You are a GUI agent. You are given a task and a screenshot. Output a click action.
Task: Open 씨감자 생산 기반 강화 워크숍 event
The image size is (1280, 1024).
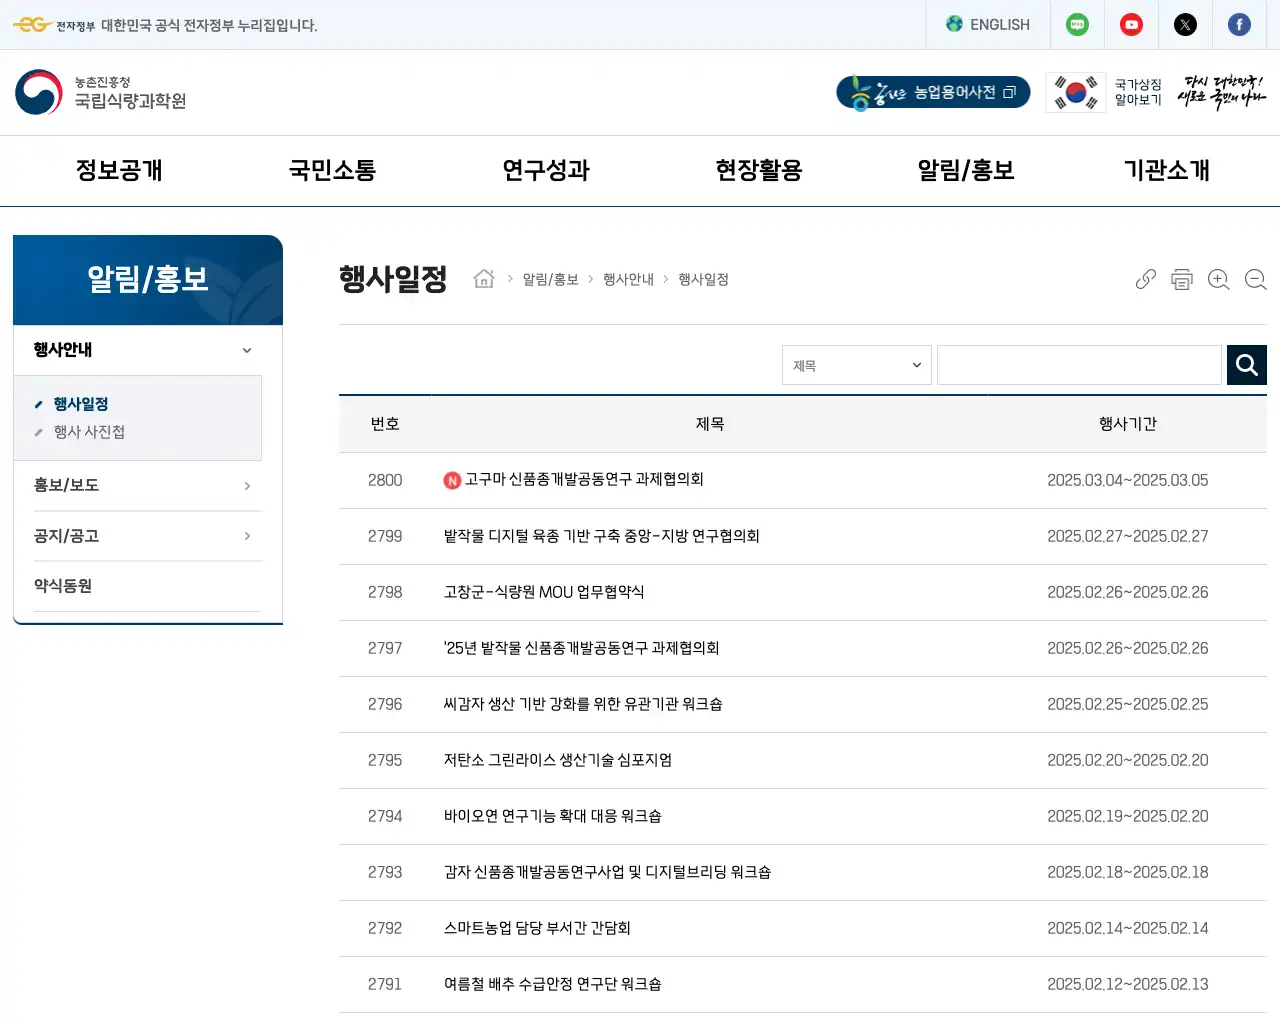(583, 704)
